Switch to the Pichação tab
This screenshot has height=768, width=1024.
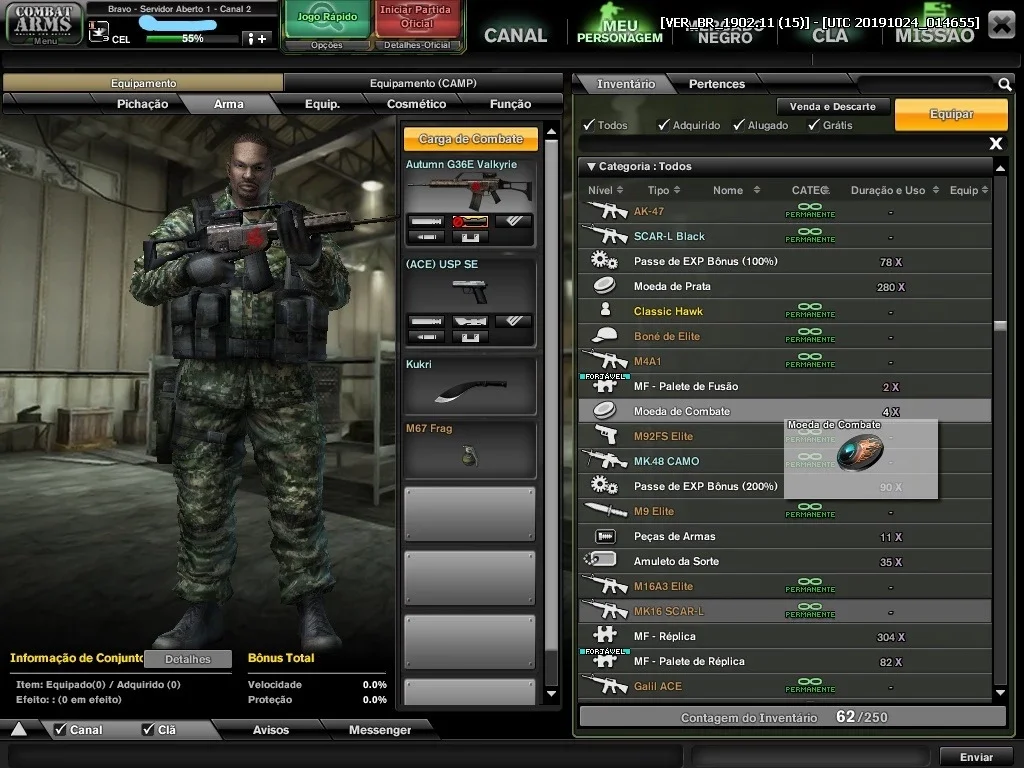(x=142, y=104)
